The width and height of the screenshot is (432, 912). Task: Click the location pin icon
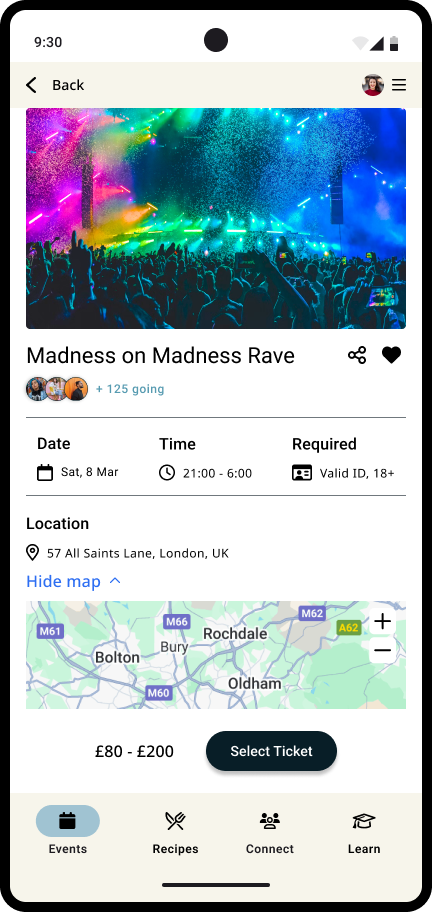click(33, 553)
